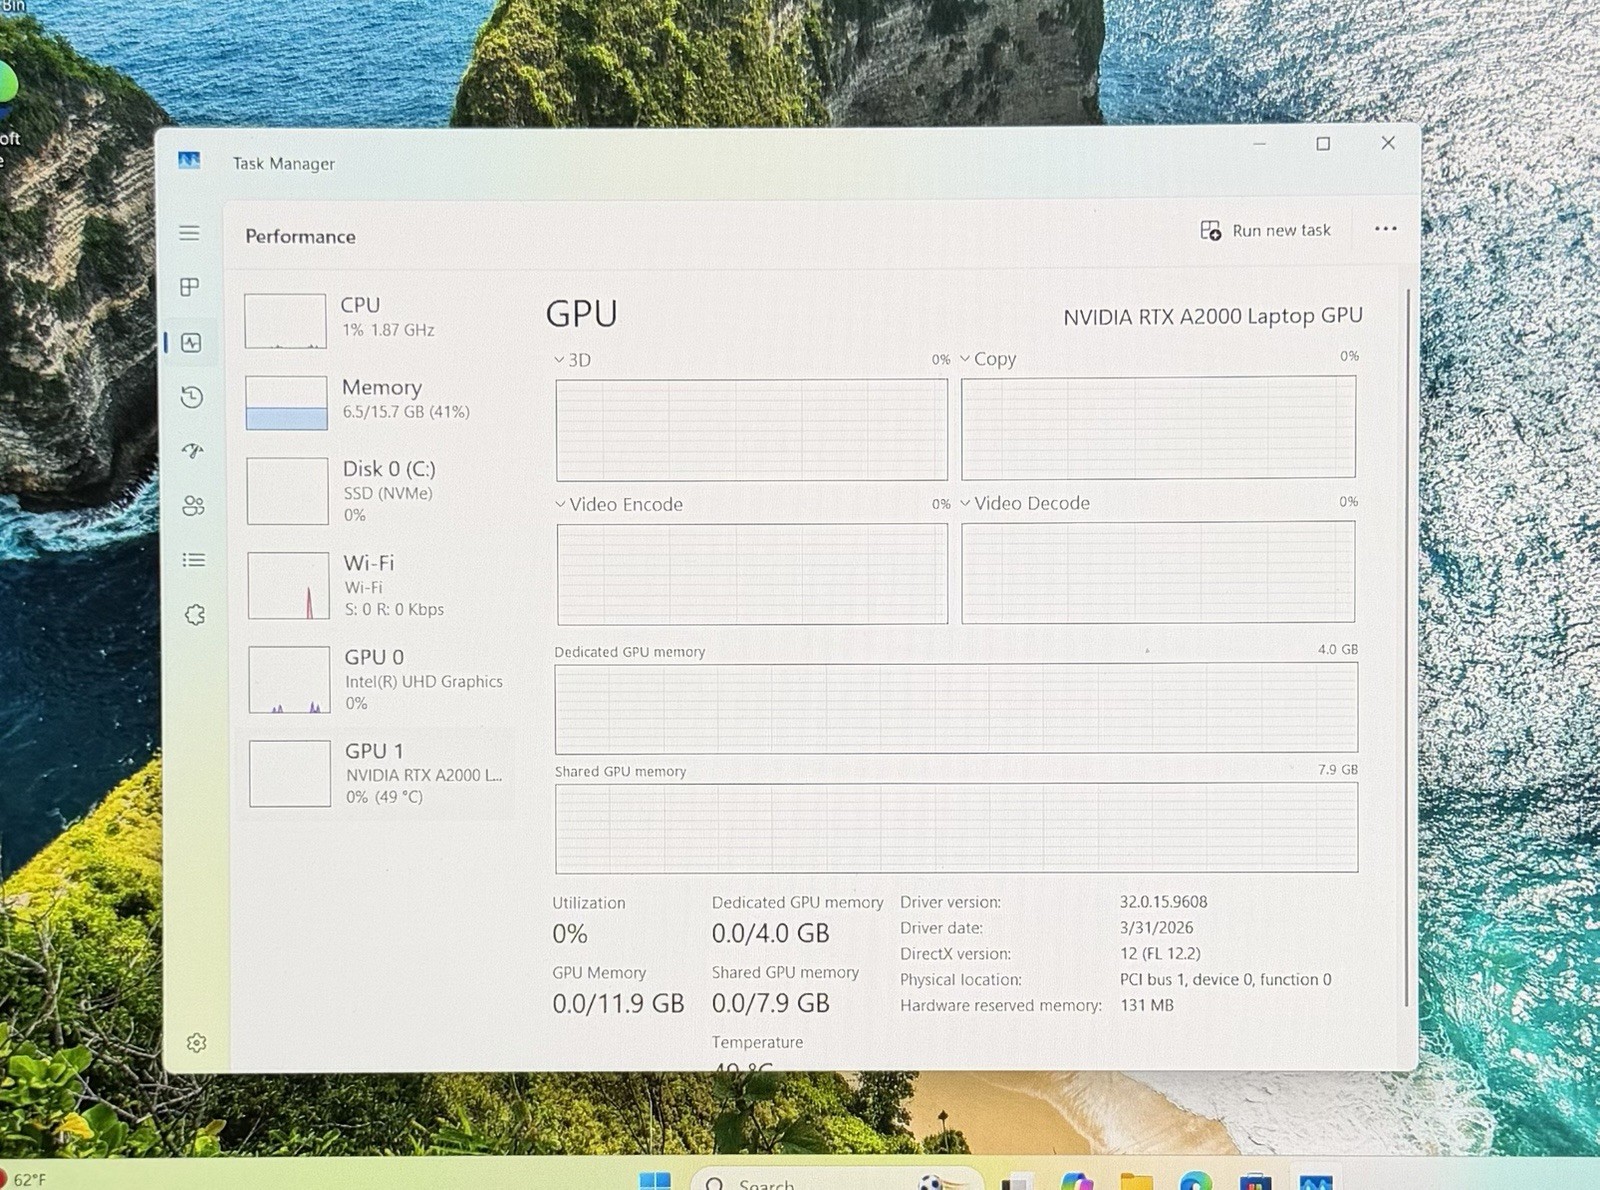Go to the Processes page icon
This screenshot has height=1190, width=1600.
[x=190, y=288]
